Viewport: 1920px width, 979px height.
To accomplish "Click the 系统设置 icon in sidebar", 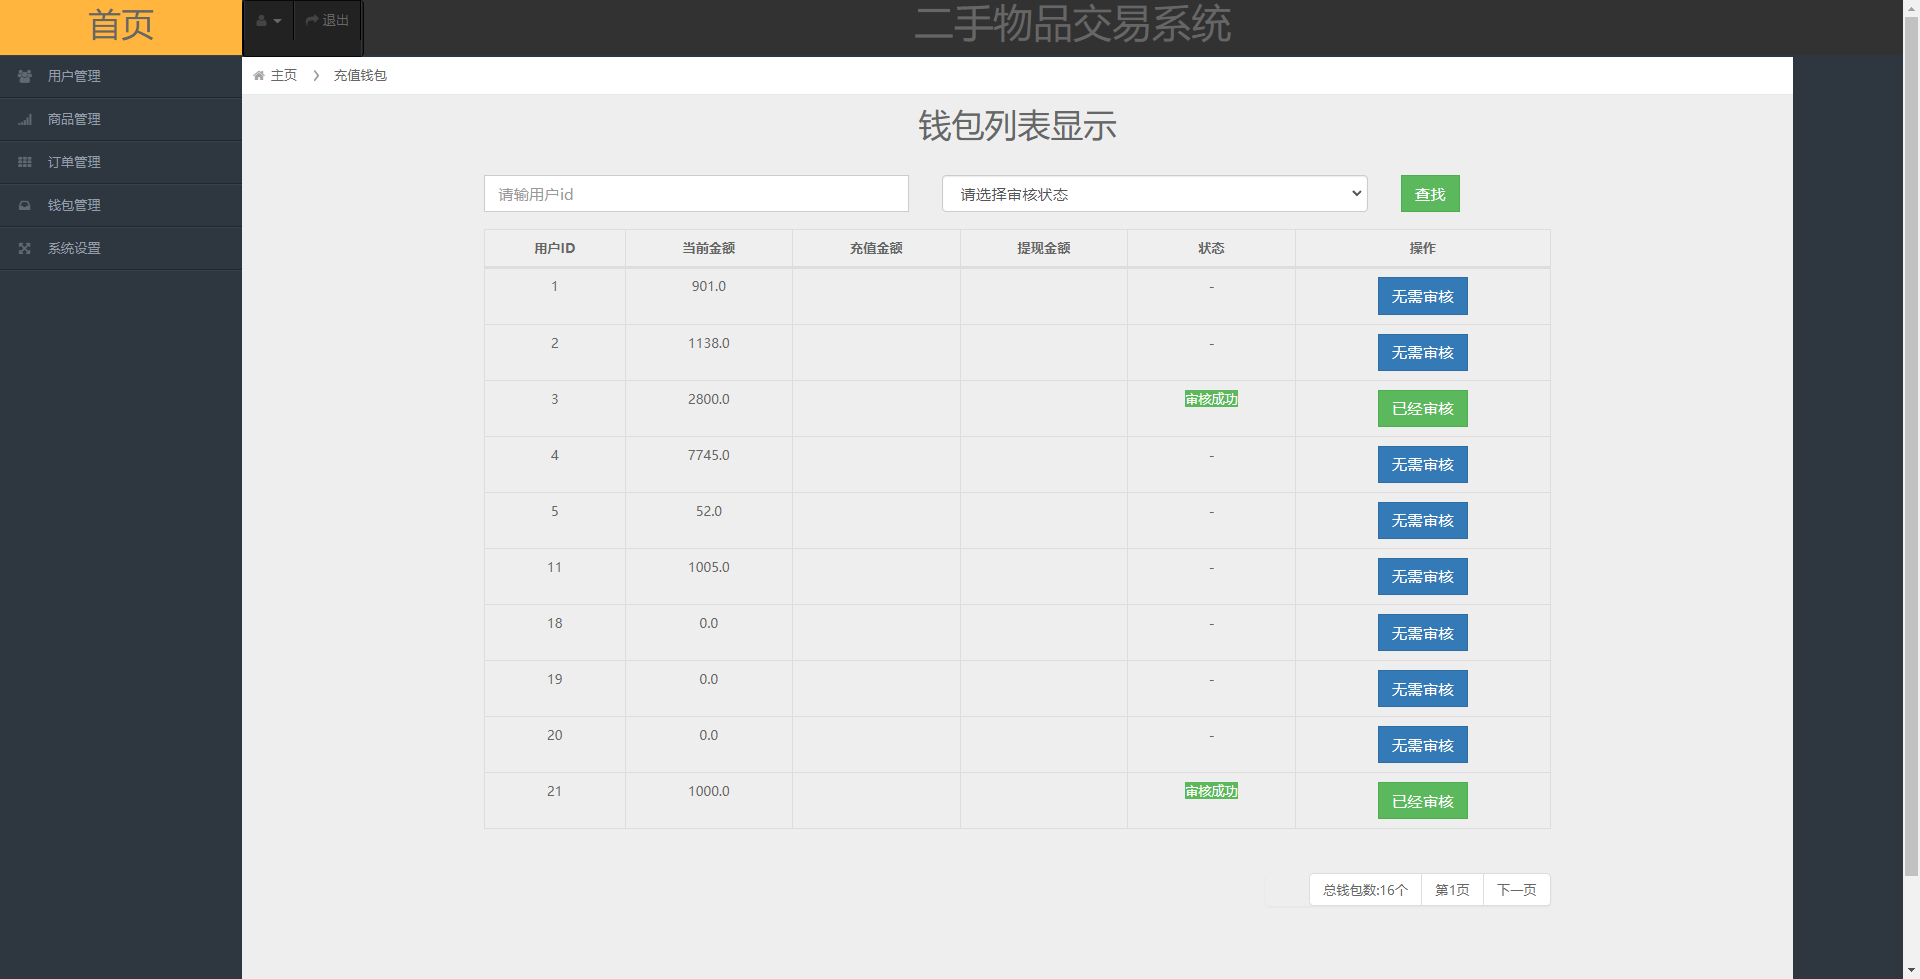I will 25,248.
